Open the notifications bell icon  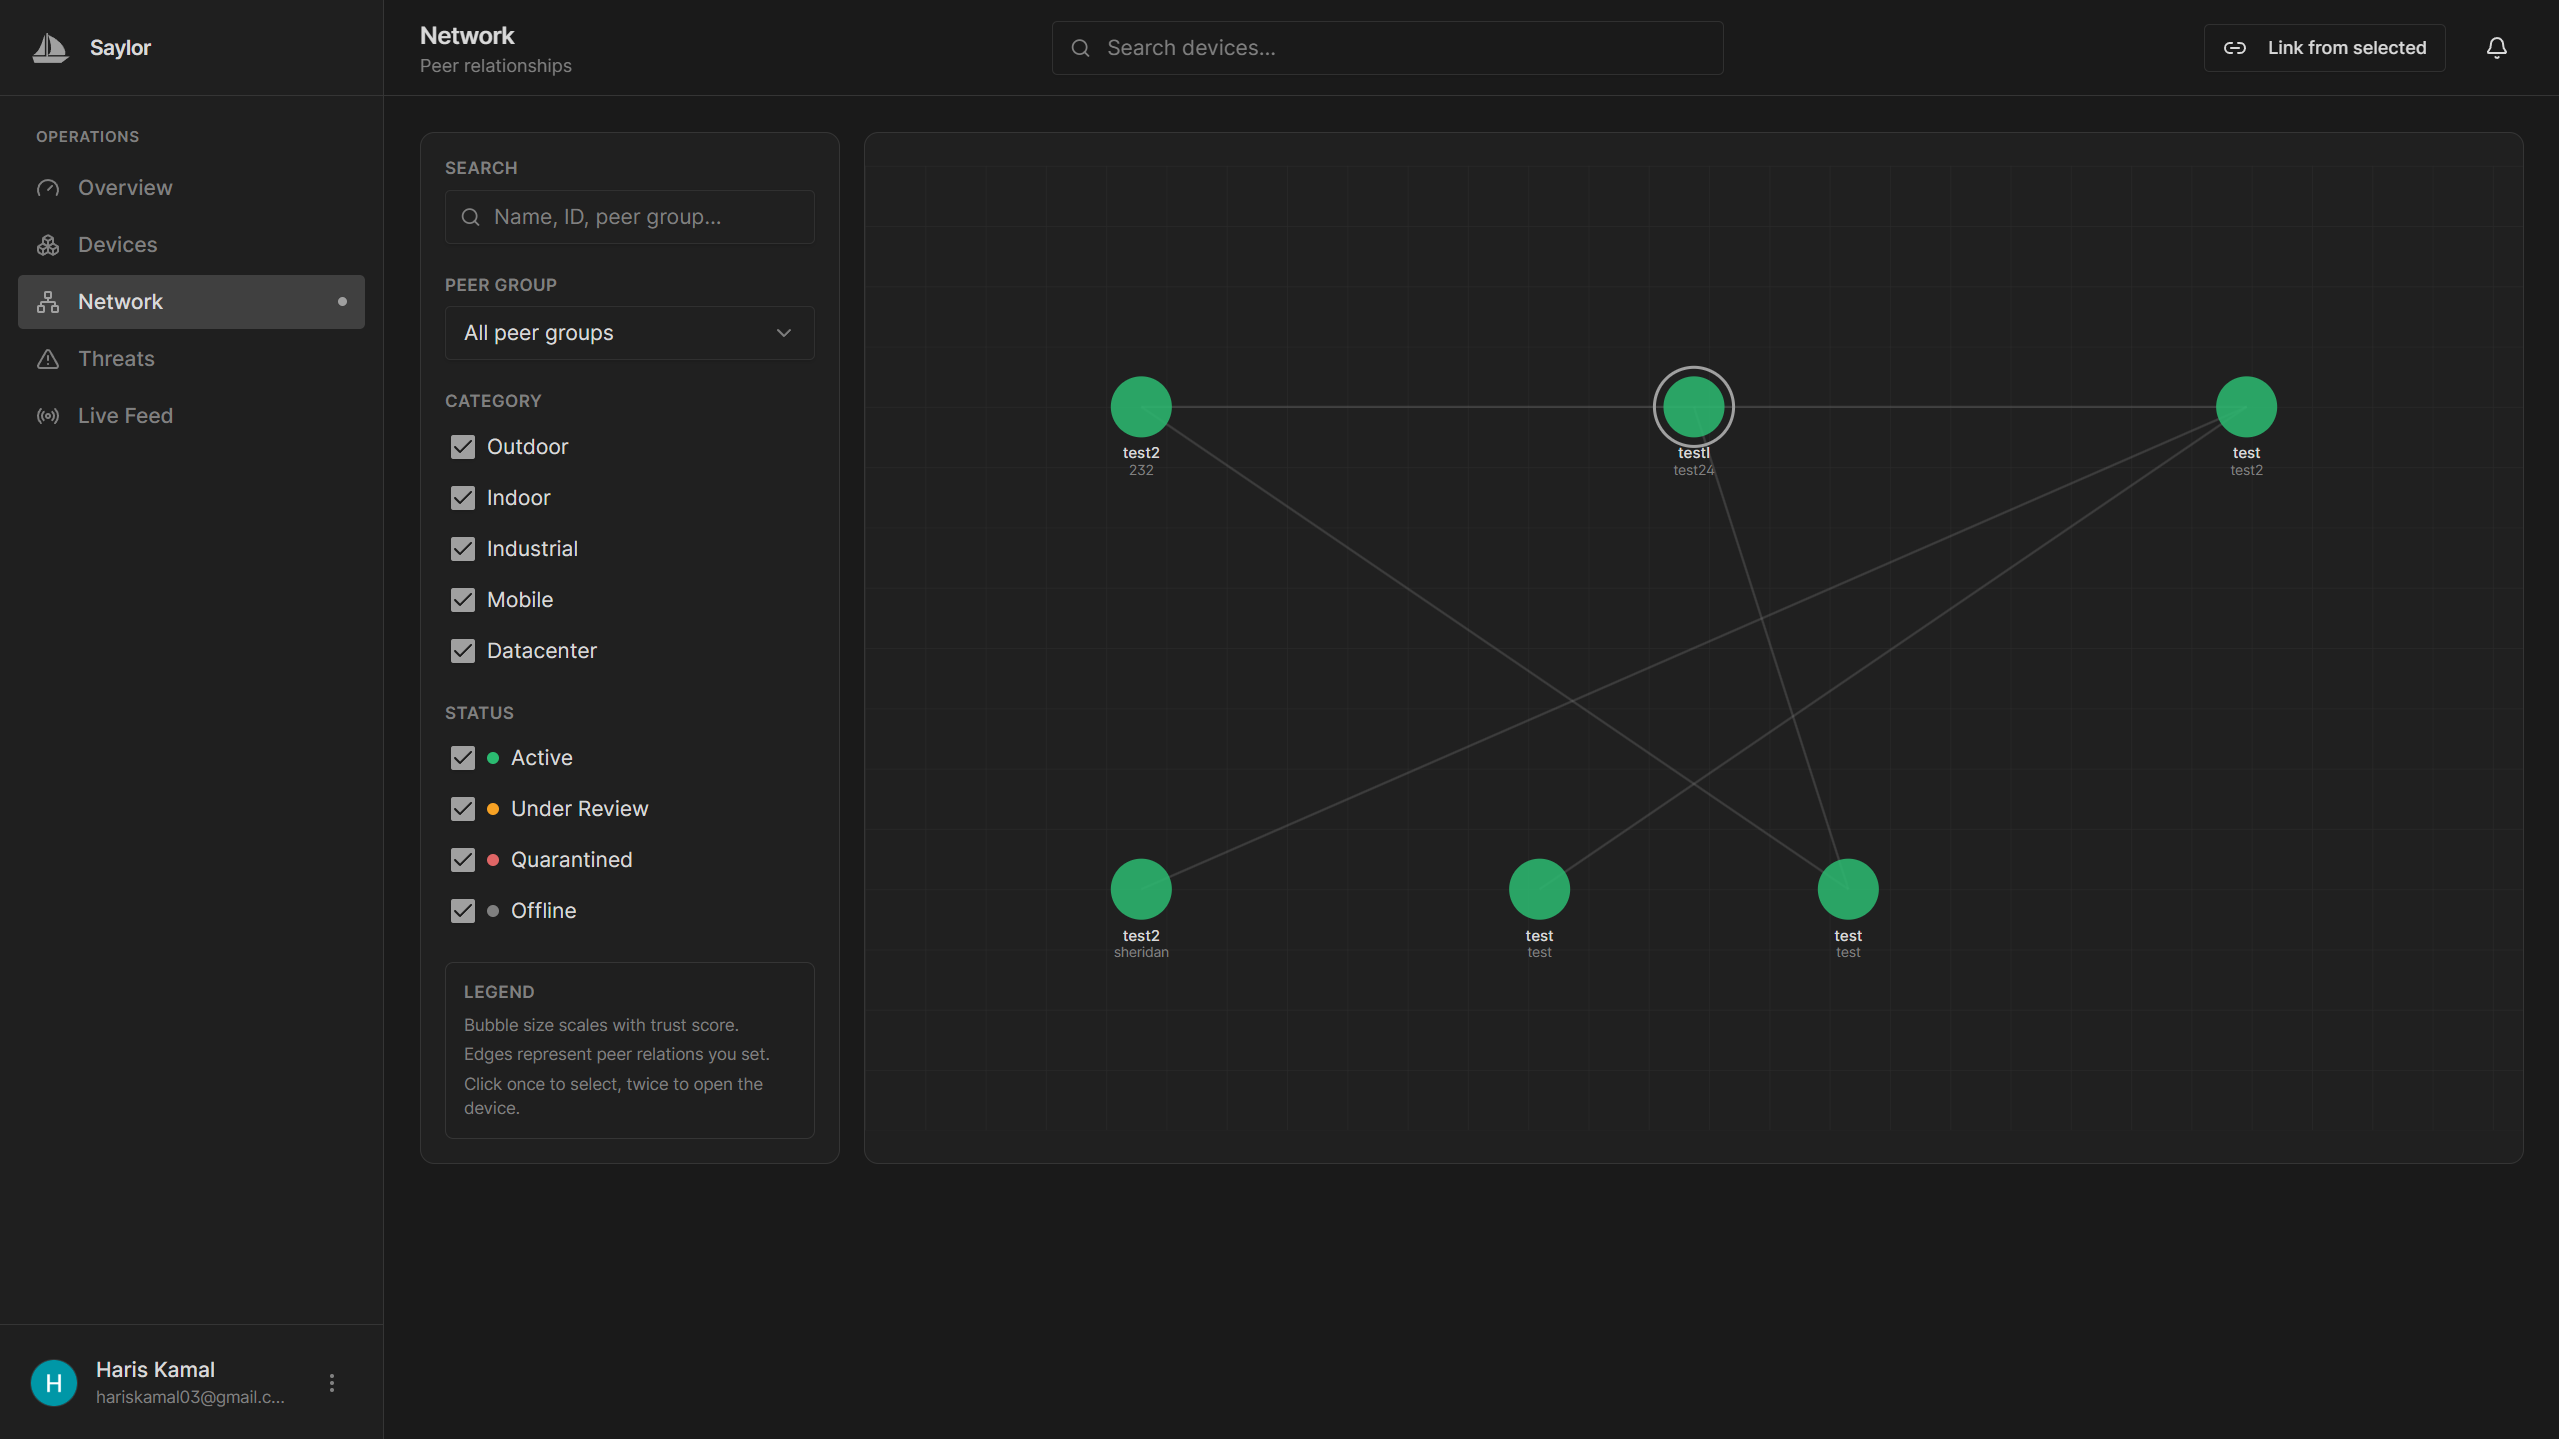pos(2496,48)
